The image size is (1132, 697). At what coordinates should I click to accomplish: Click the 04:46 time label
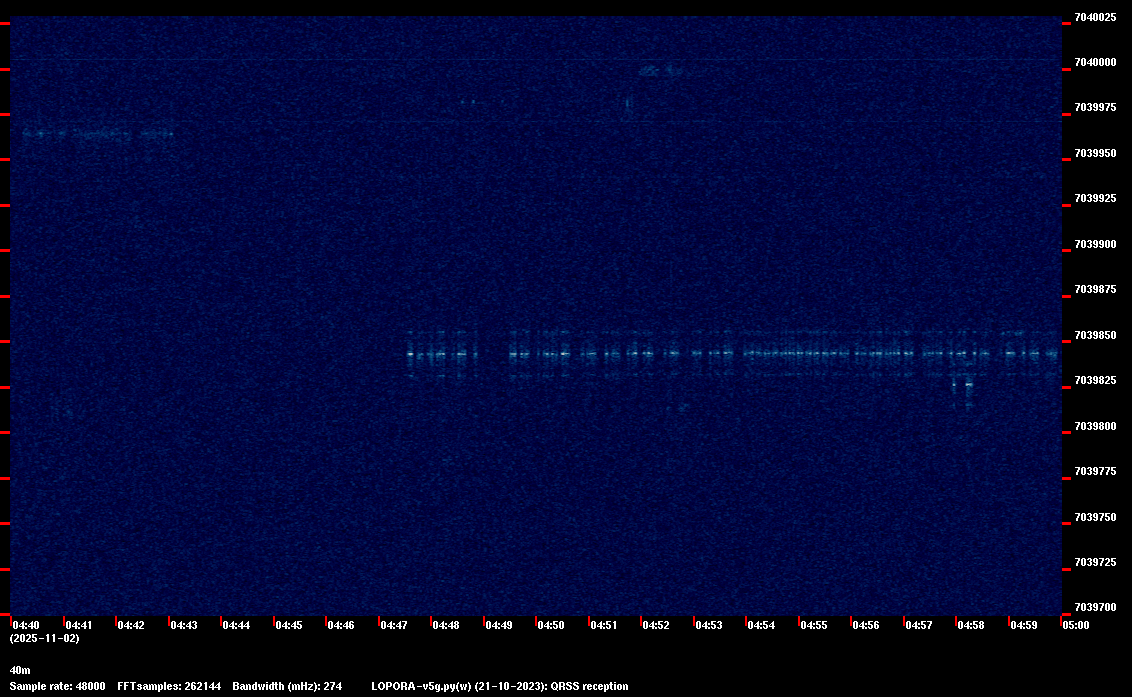click(341, 625)
